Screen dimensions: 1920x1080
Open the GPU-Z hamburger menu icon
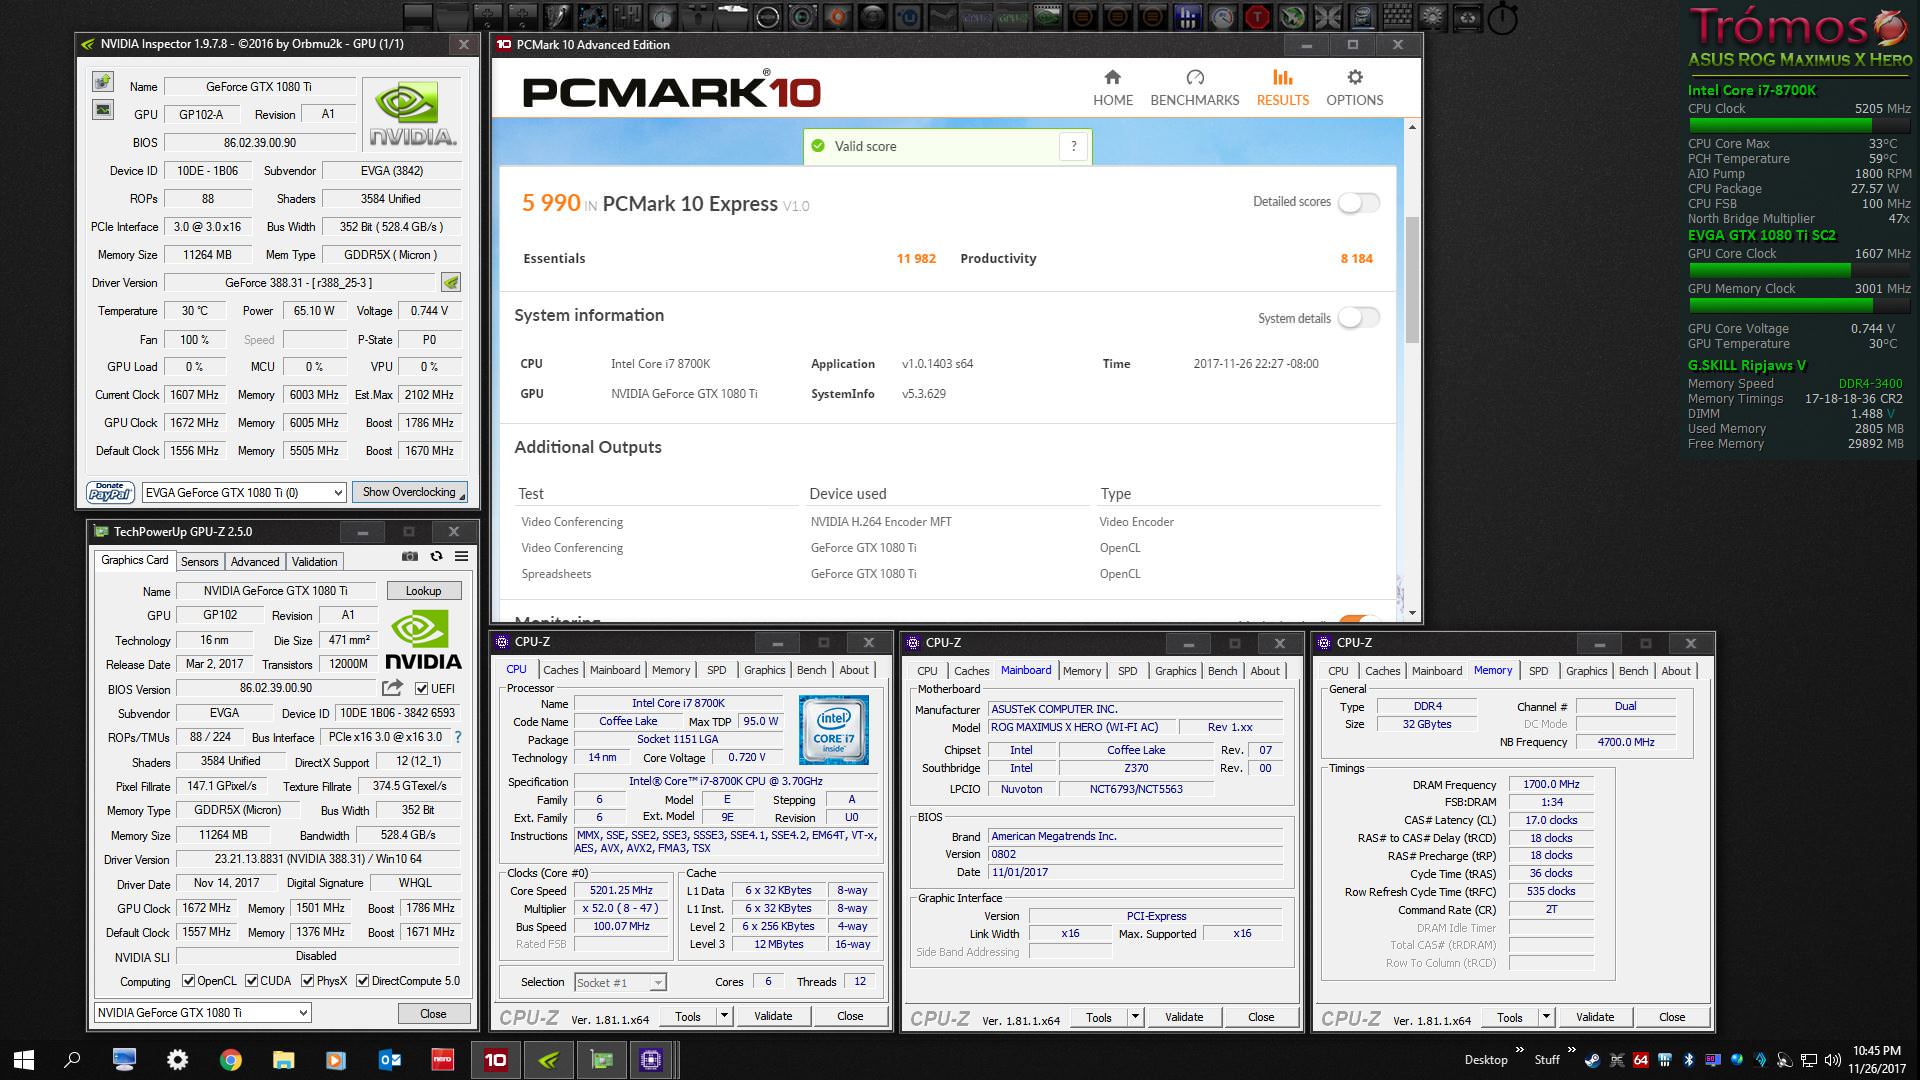461,557
